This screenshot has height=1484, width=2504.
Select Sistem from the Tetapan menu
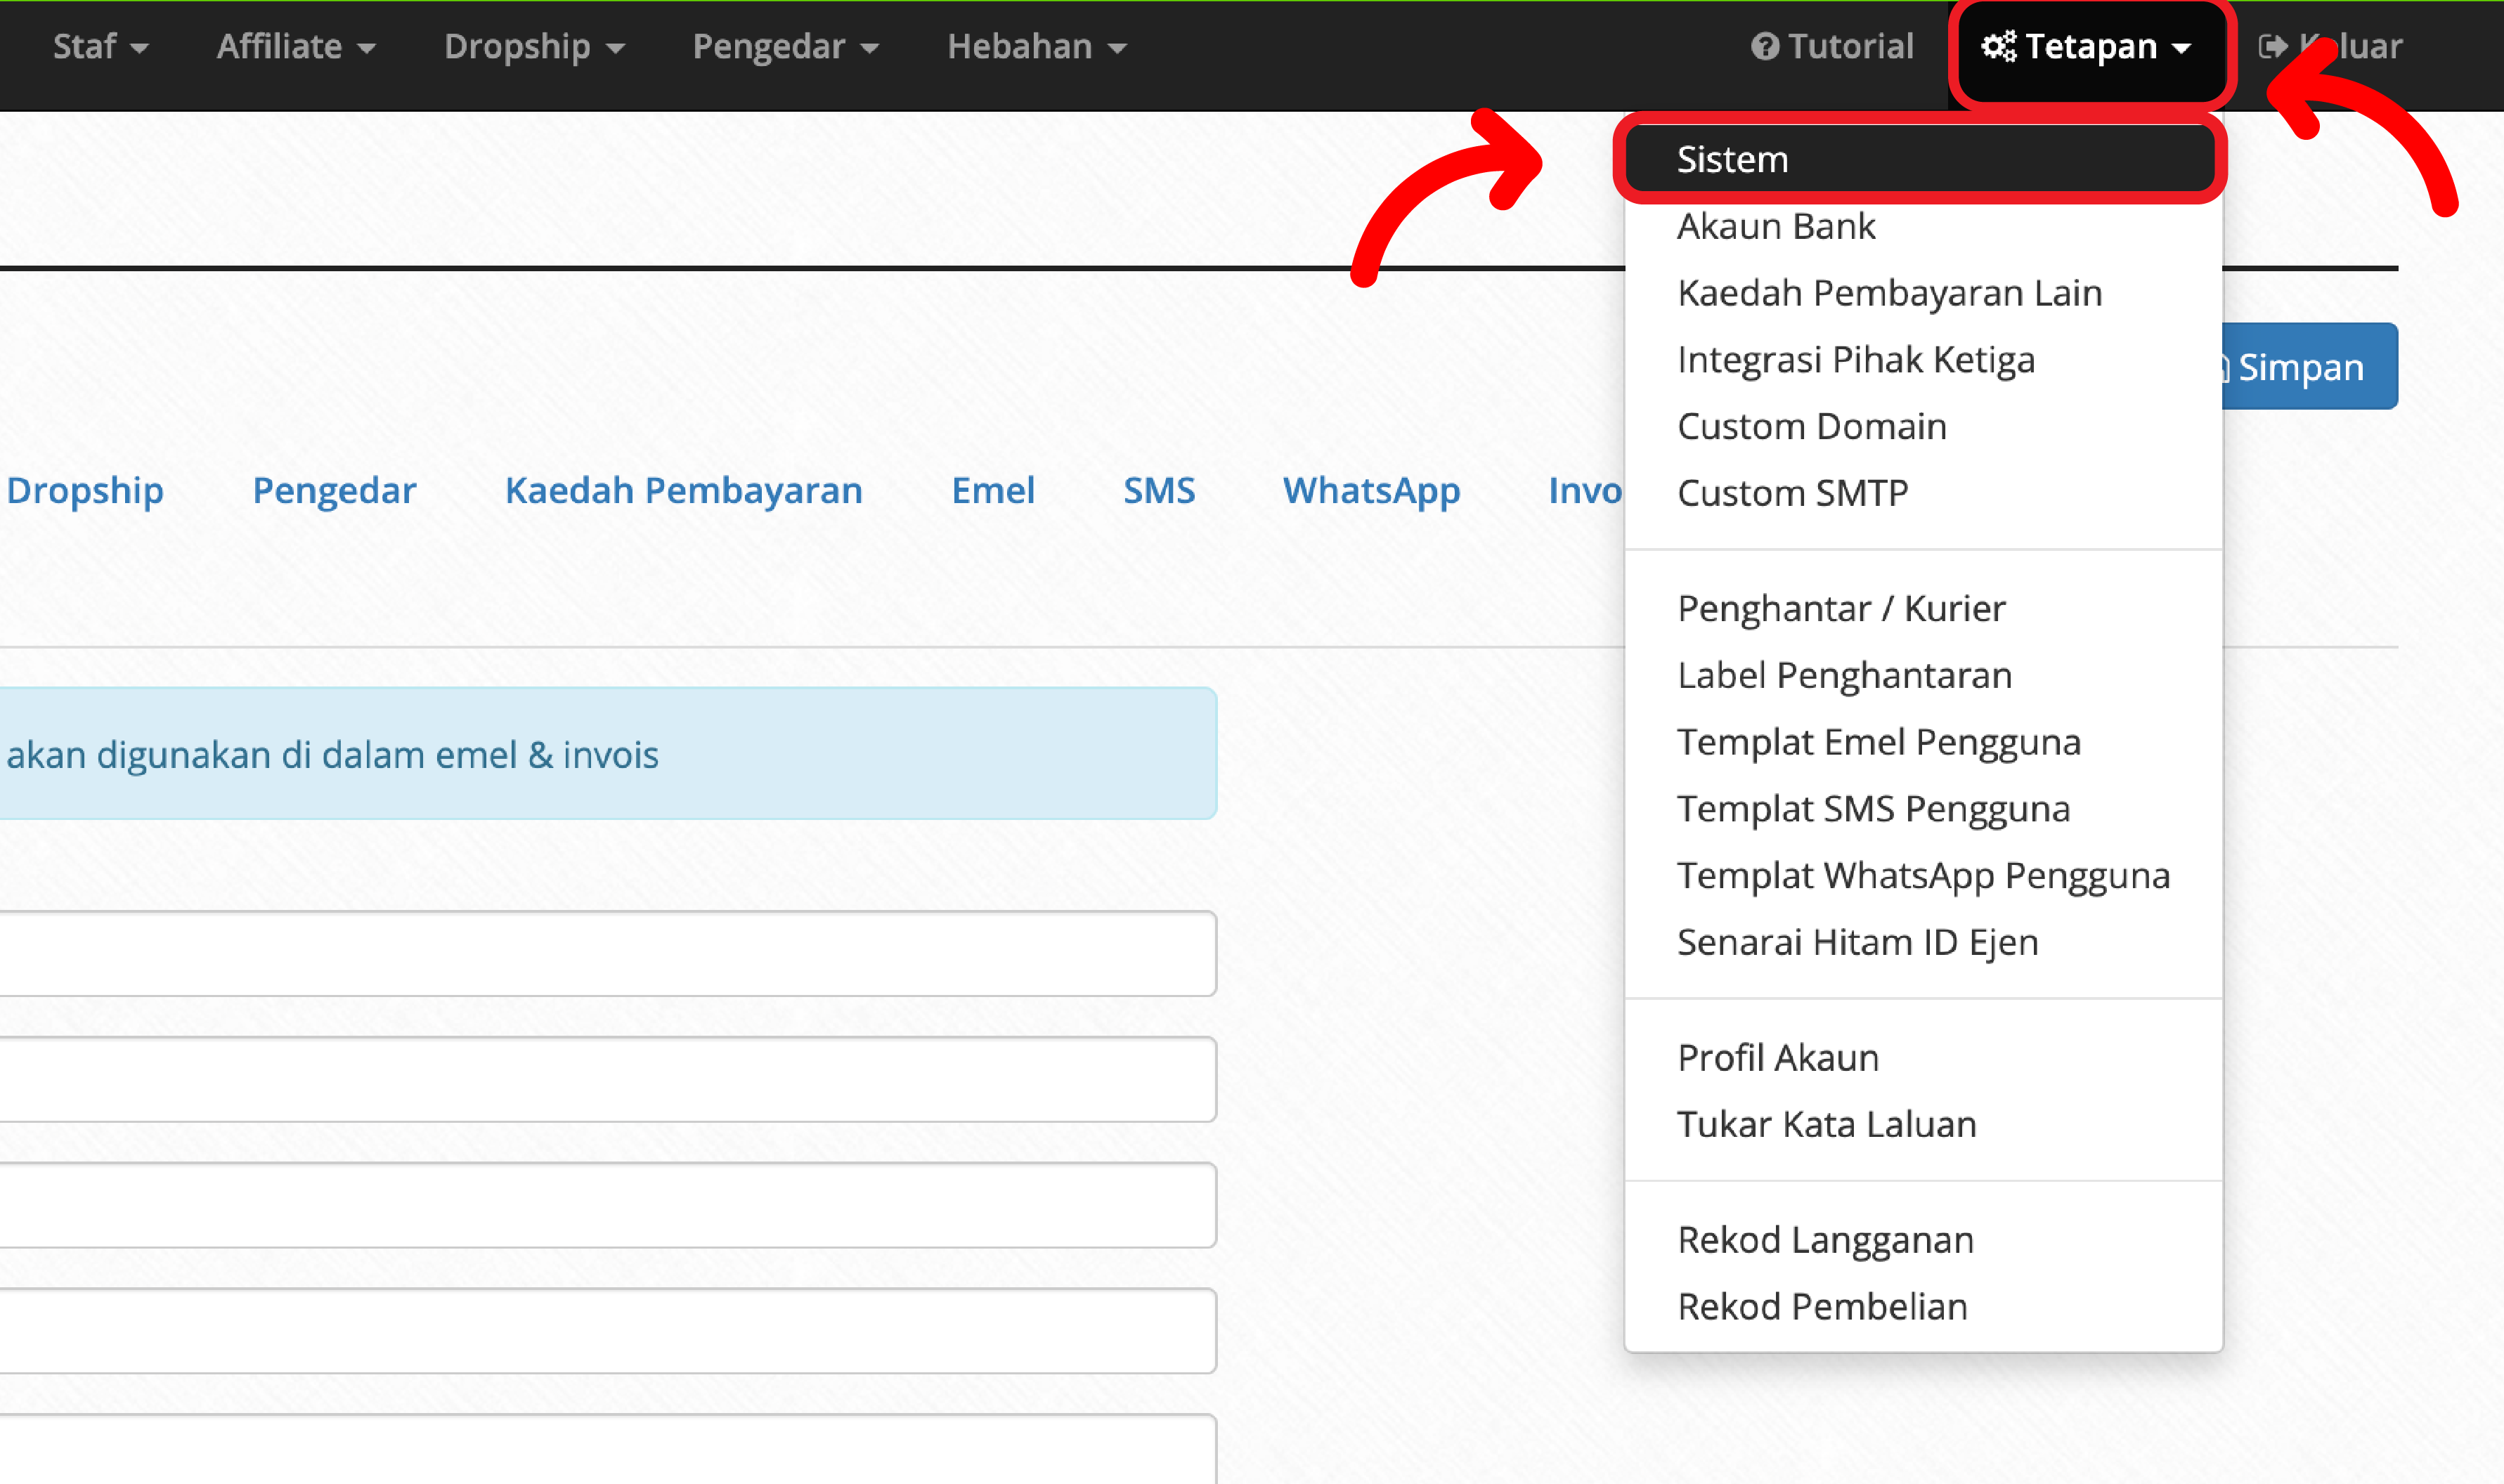point(1732,159)
